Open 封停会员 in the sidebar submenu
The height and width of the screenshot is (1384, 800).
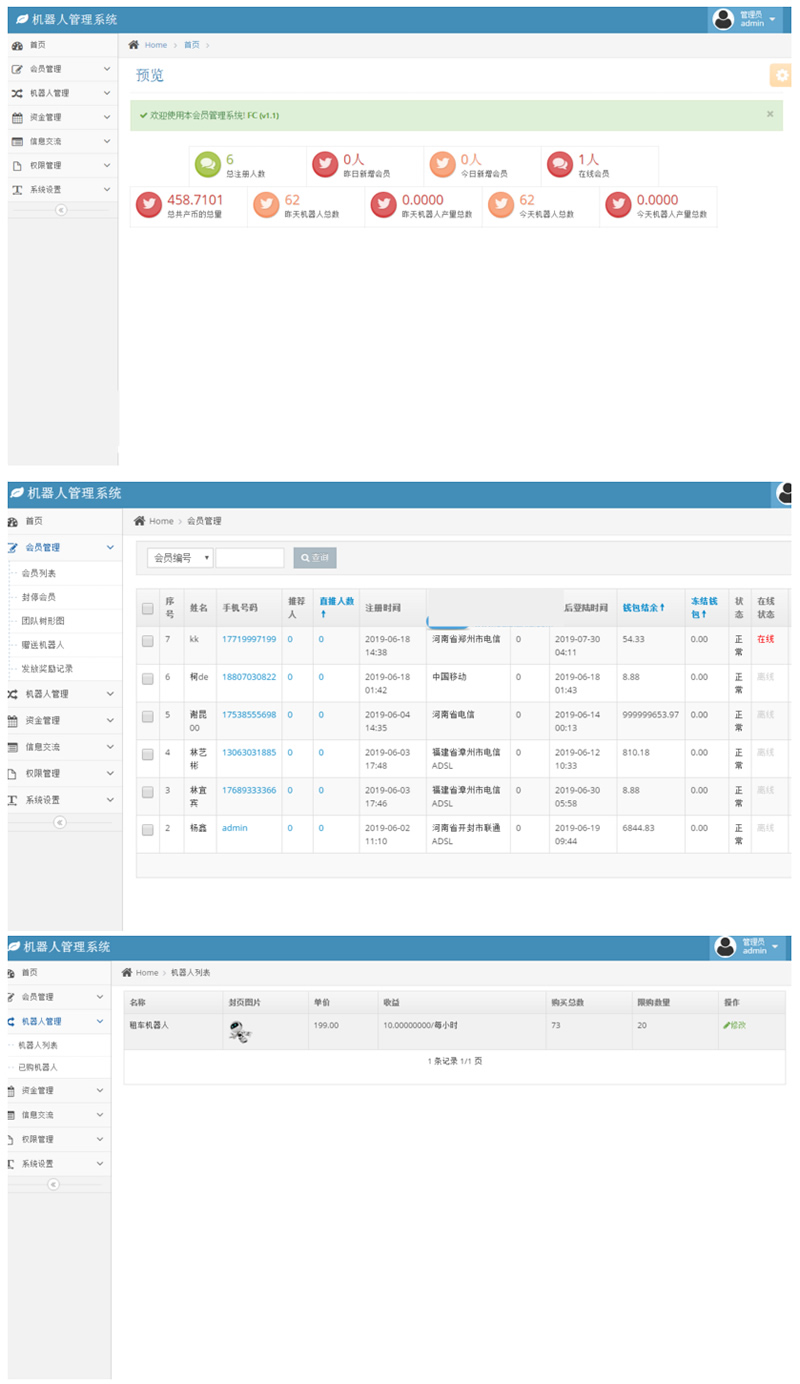[x=42, y=597]
